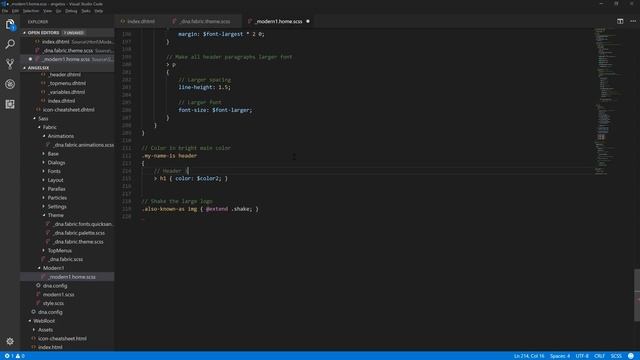Click CRLF end-of-line selector
The height and width of the screenshot is (360, 640).
coord(600,356)
